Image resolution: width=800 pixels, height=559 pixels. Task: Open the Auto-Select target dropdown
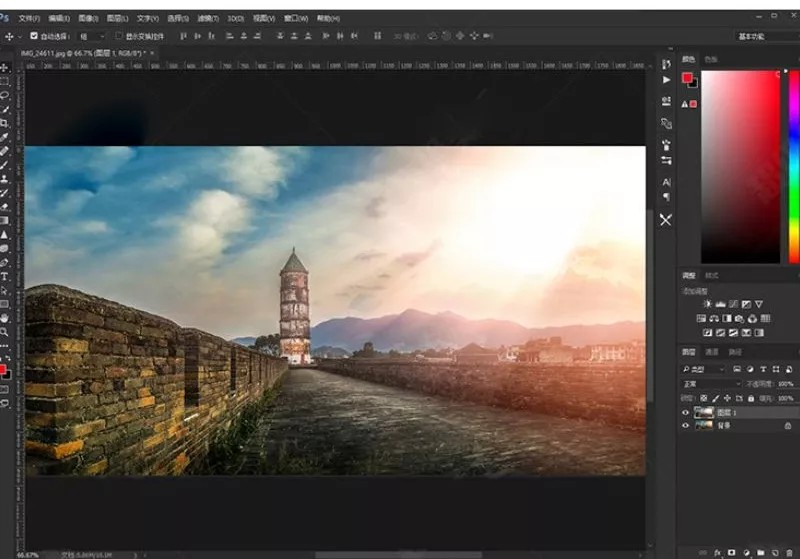91,36
